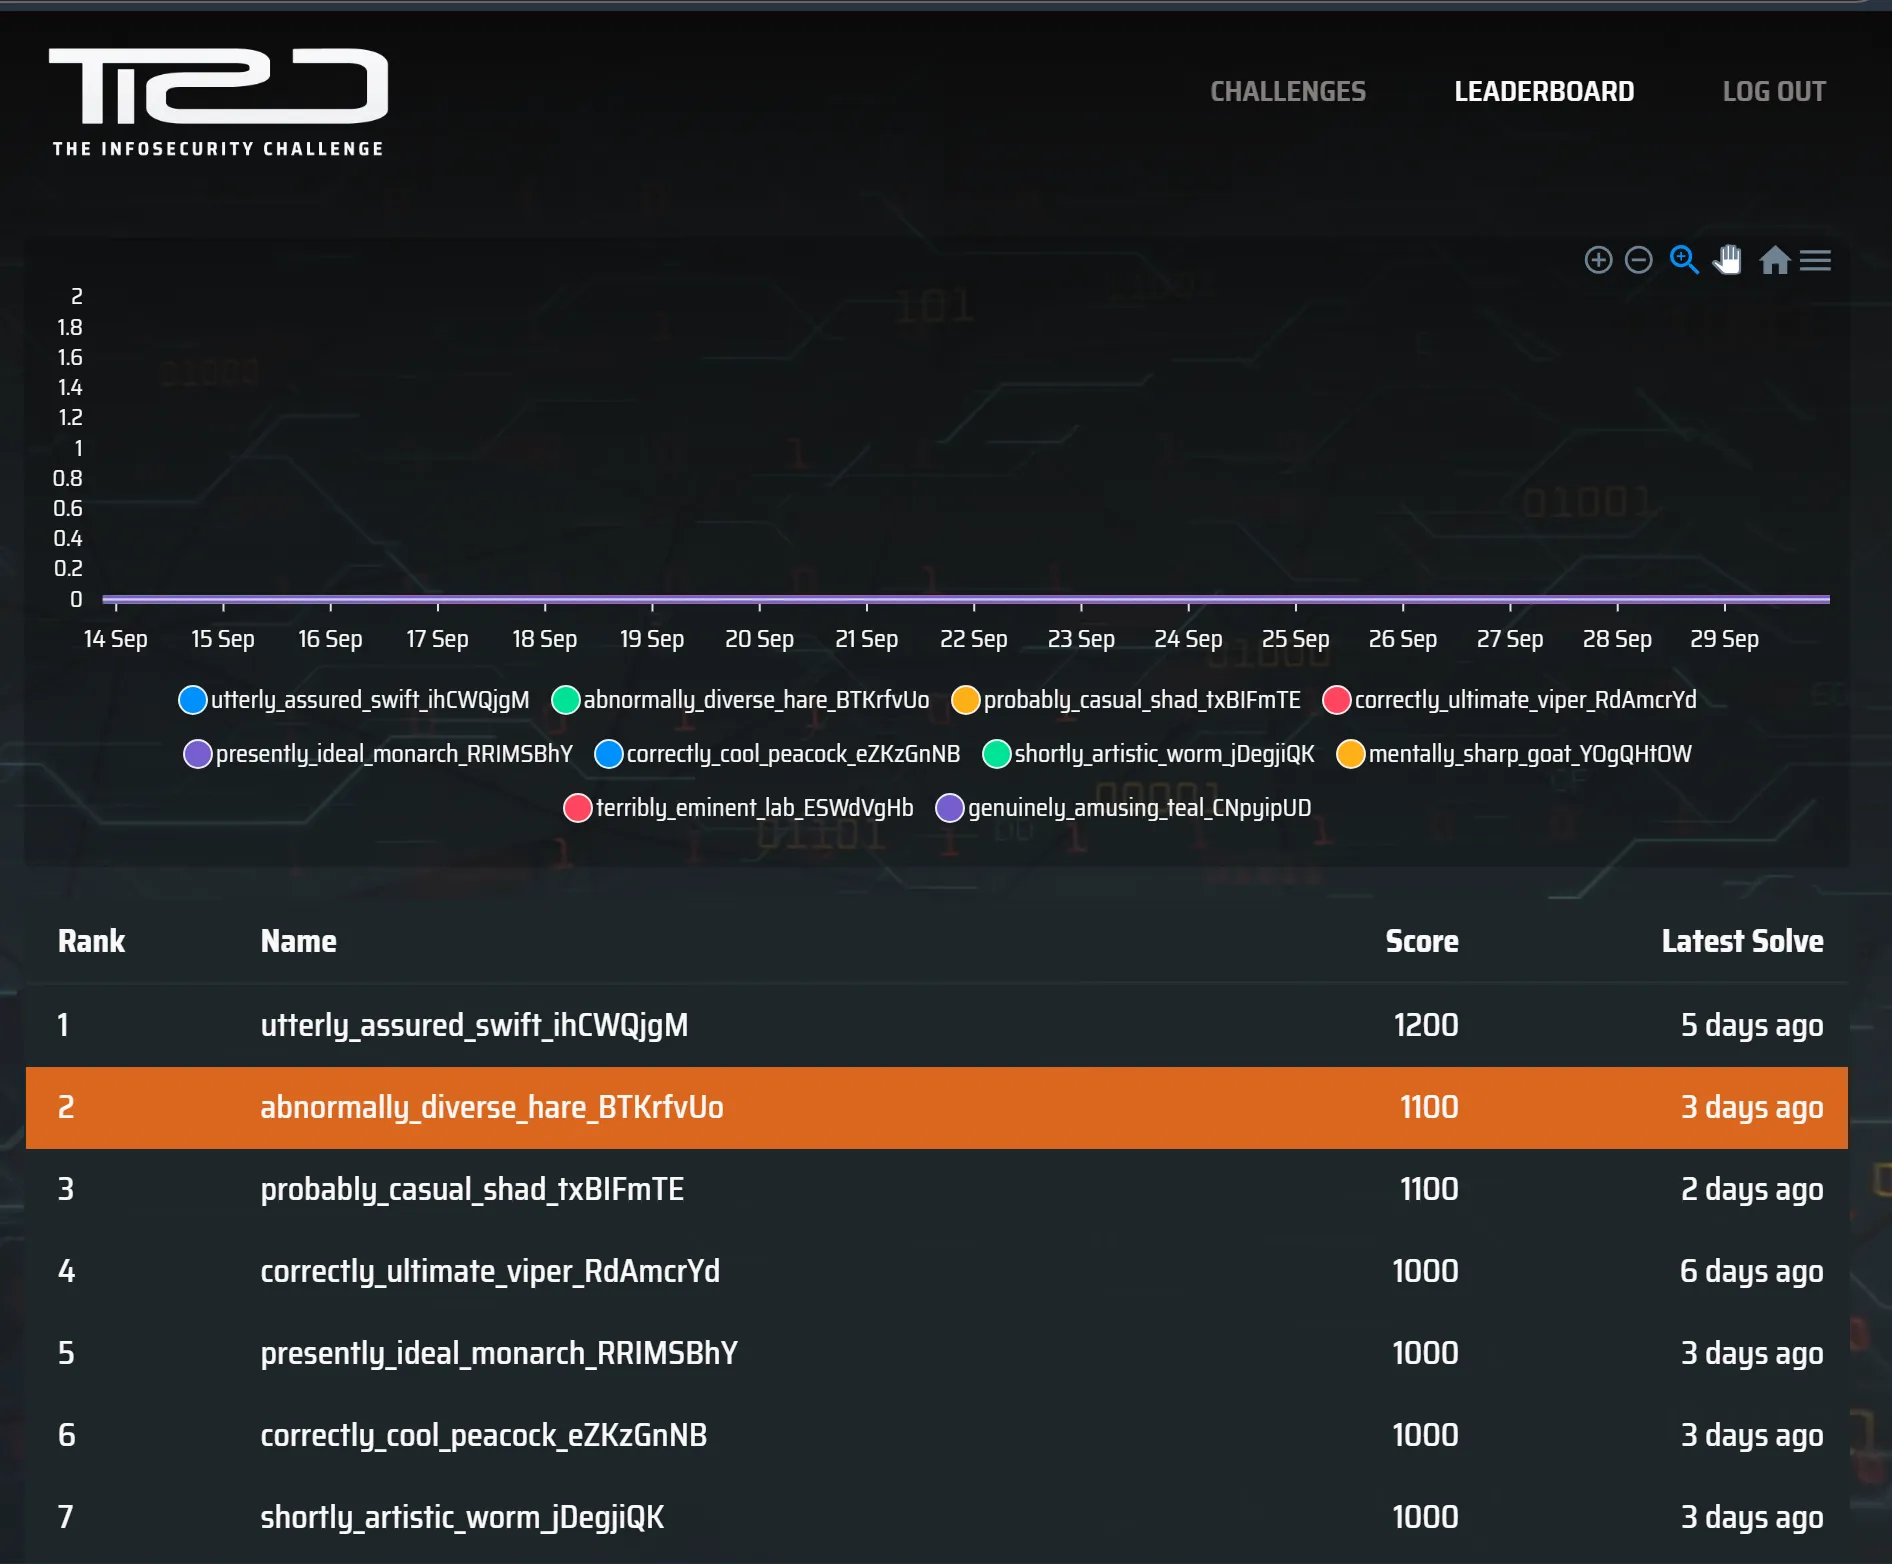Open the chart hamburger menu

1815,261
